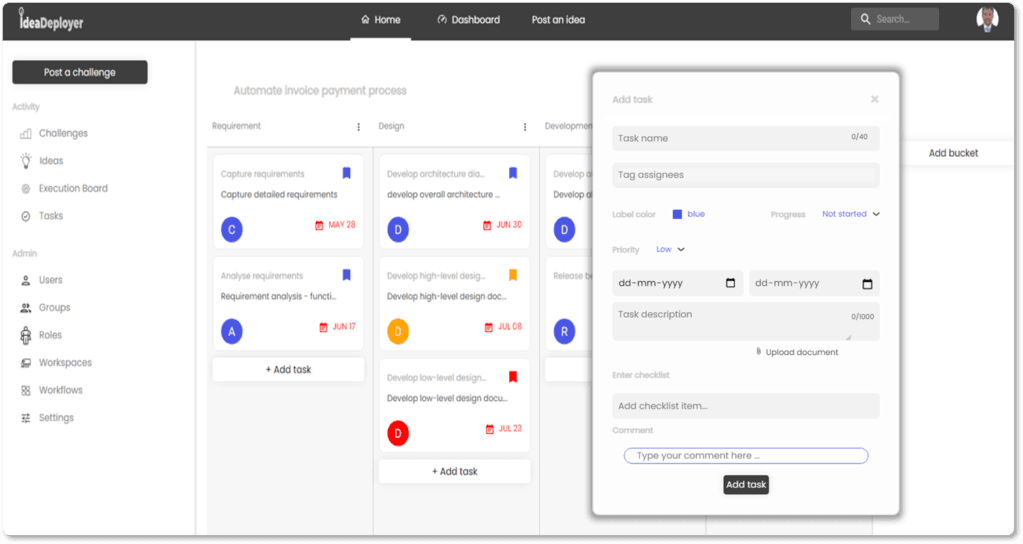Image resolution: width=1023 pixels, height=544 pixels.
Task: Open the Design bucket three-dot menu
Action: click(524, 127)
